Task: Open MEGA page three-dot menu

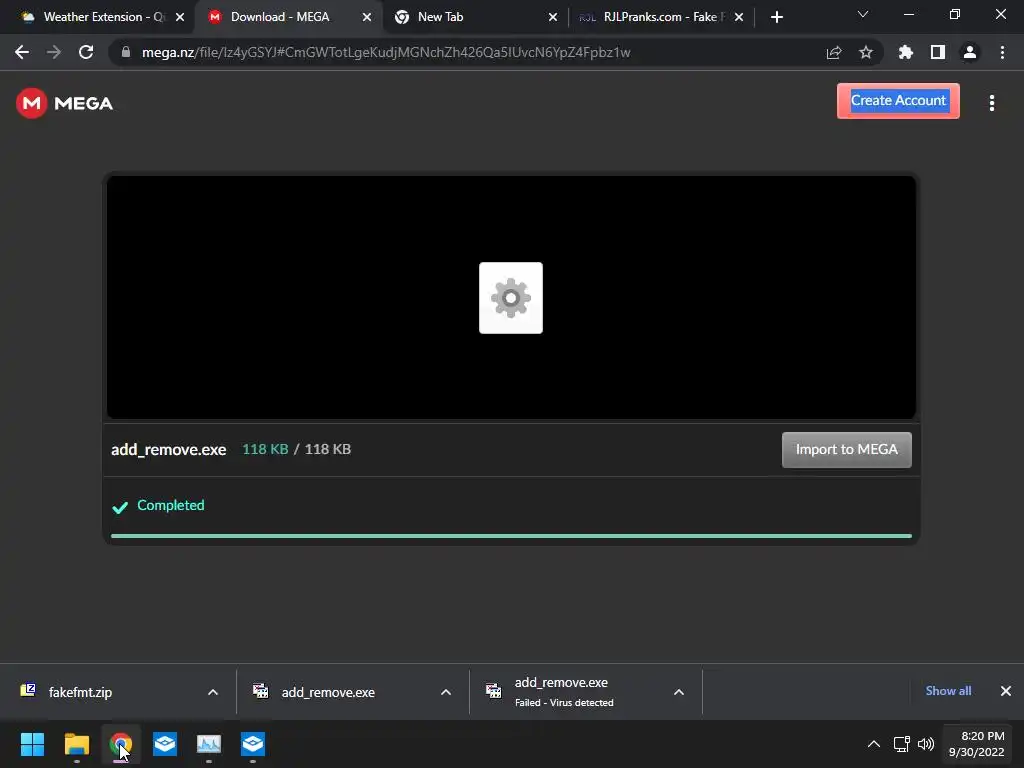Action: click(991, 103)
